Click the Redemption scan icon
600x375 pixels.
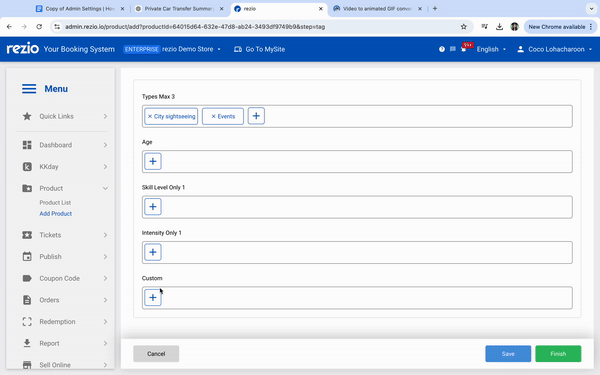27,322
